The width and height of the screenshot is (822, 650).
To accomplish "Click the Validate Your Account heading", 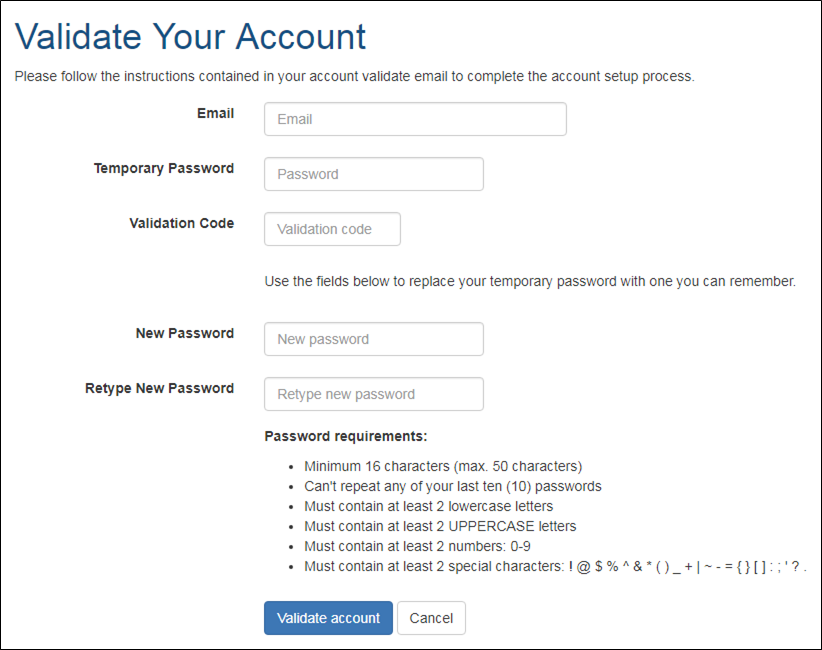I will [189, 37].
